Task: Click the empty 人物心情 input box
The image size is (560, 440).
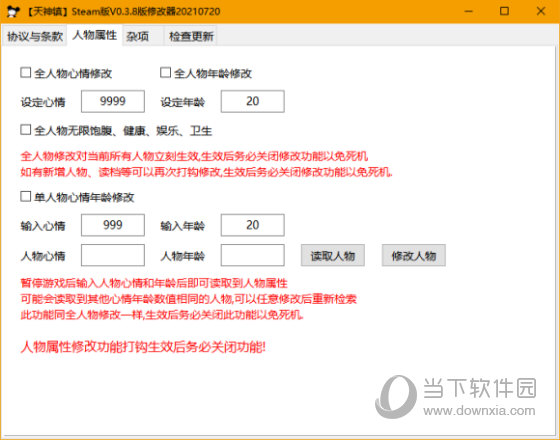Action: coord(113,255)
